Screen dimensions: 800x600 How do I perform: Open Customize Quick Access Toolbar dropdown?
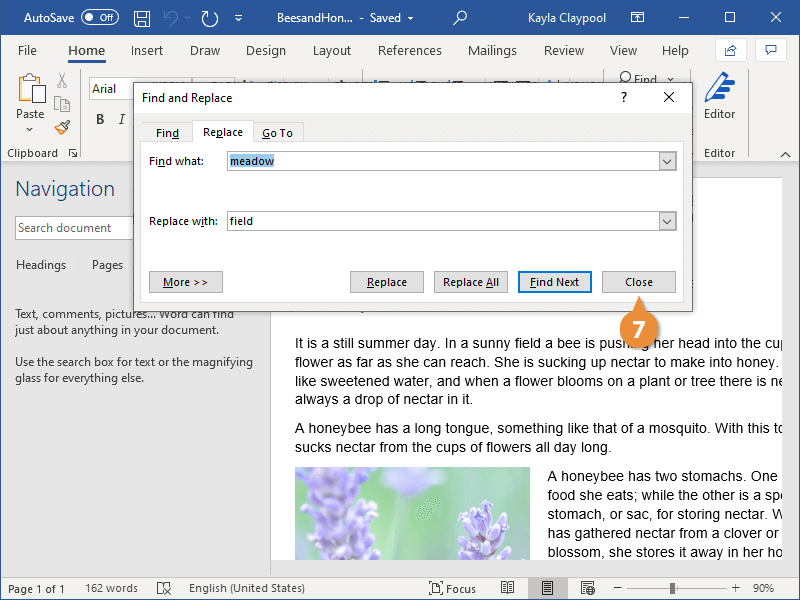pos(237,18)
